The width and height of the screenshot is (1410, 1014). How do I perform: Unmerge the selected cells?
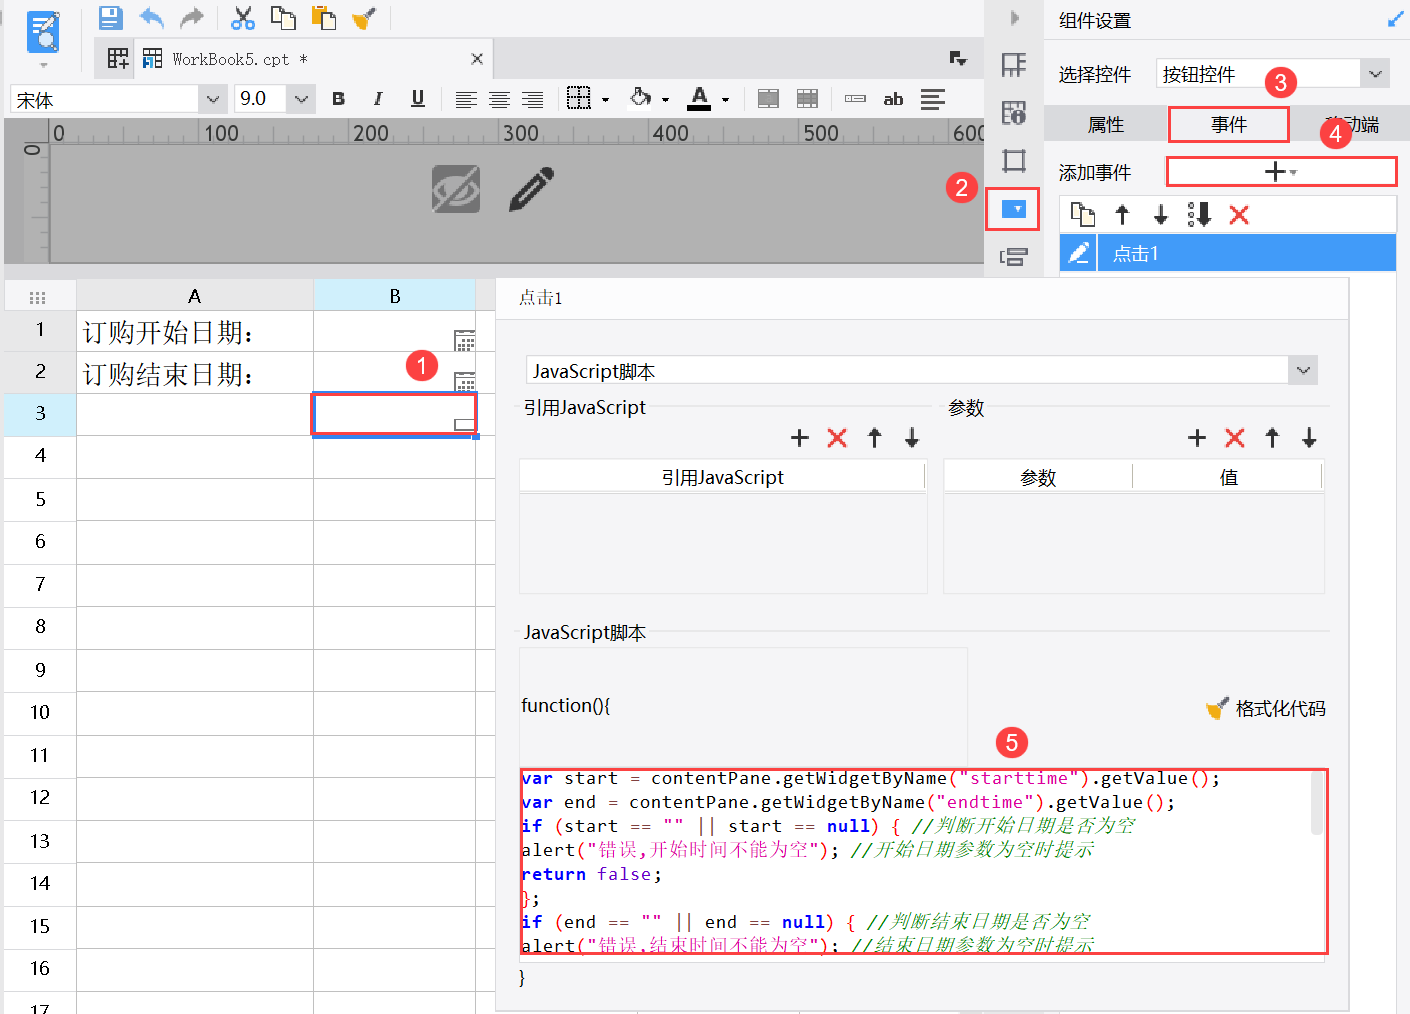tap(807, 98)
